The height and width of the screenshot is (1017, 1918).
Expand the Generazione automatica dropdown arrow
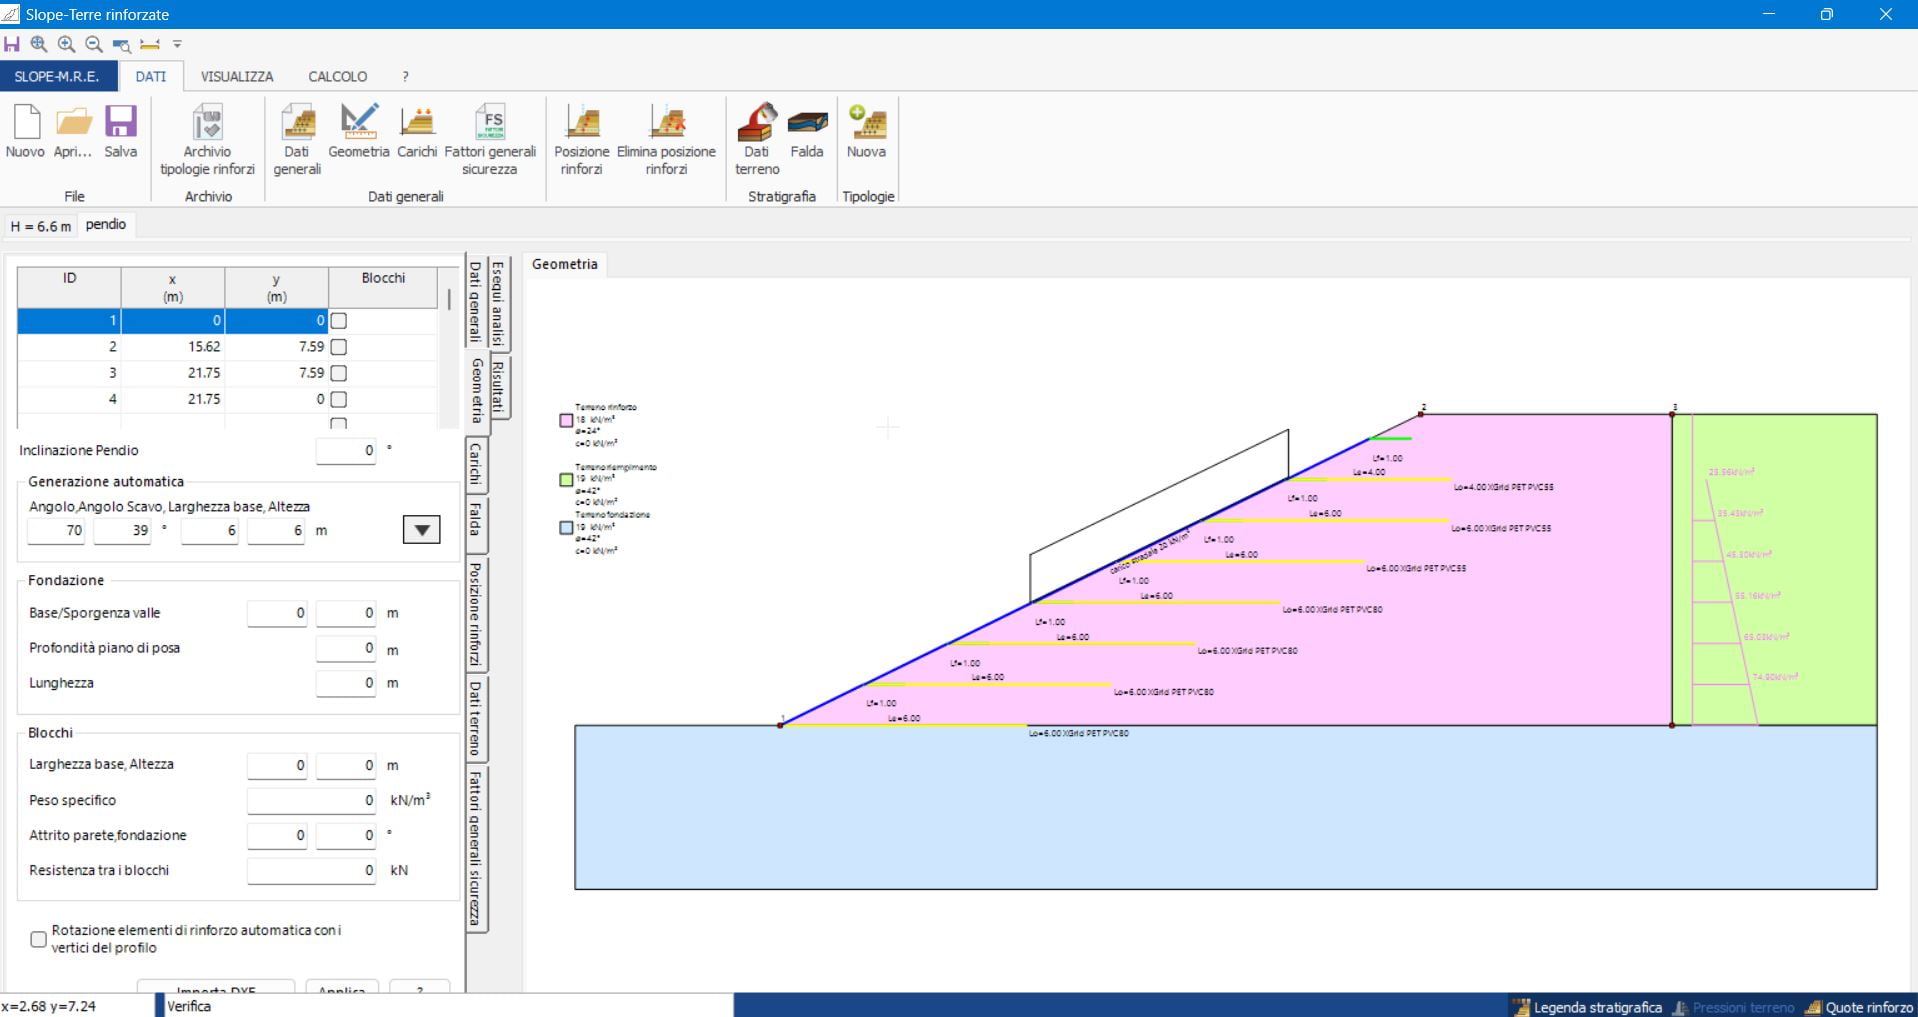pos(421,530)
